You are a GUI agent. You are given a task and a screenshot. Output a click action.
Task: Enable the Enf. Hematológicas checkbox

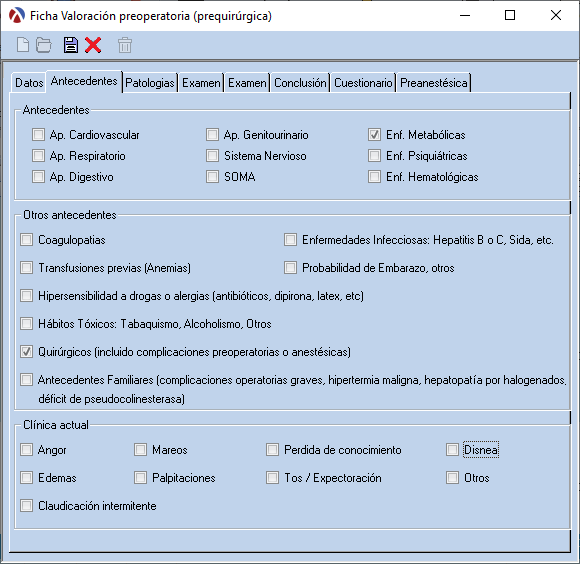(374, 177)
